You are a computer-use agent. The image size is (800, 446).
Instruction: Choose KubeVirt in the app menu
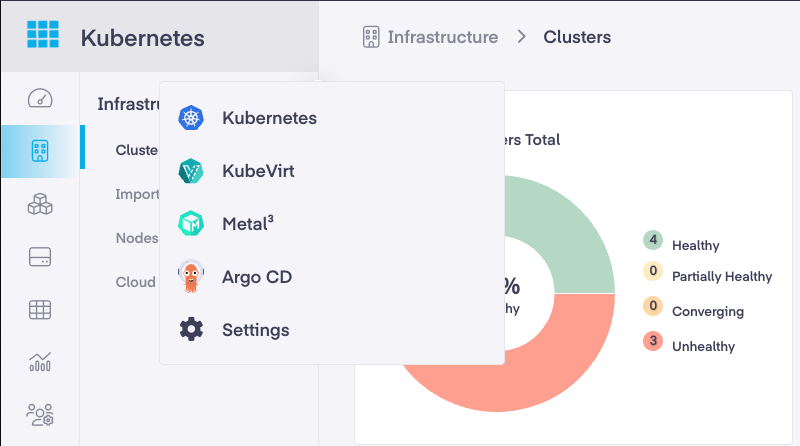[x=332, y=171]
